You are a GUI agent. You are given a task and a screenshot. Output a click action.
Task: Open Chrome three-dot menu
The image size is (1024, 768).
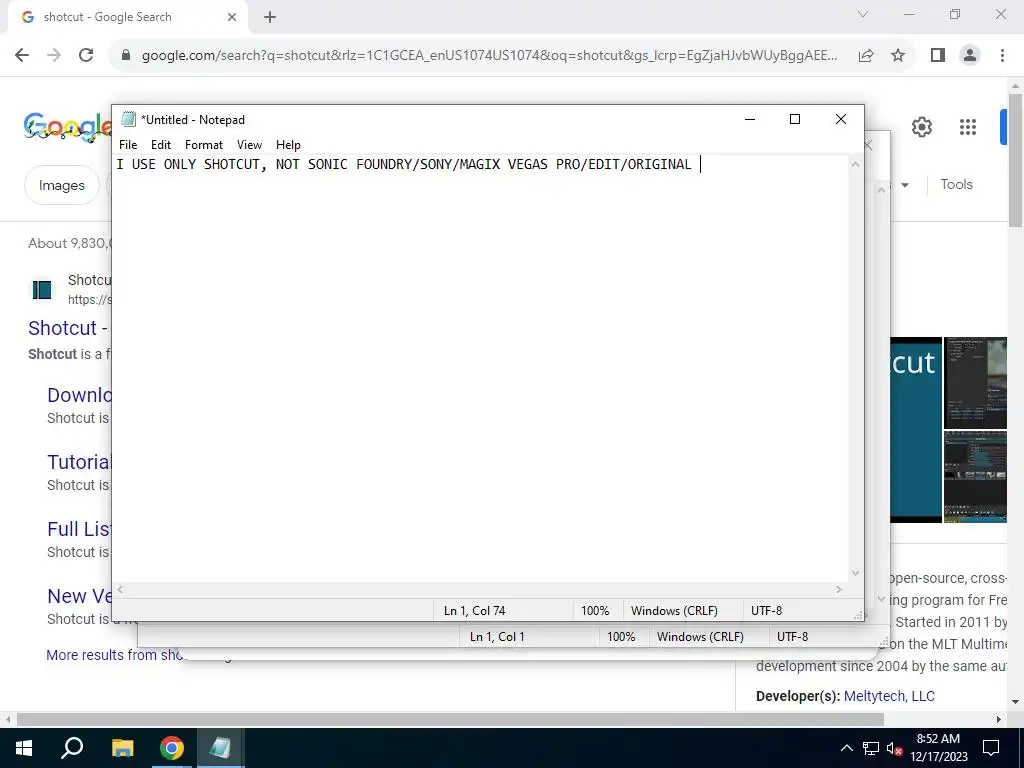1002,55
